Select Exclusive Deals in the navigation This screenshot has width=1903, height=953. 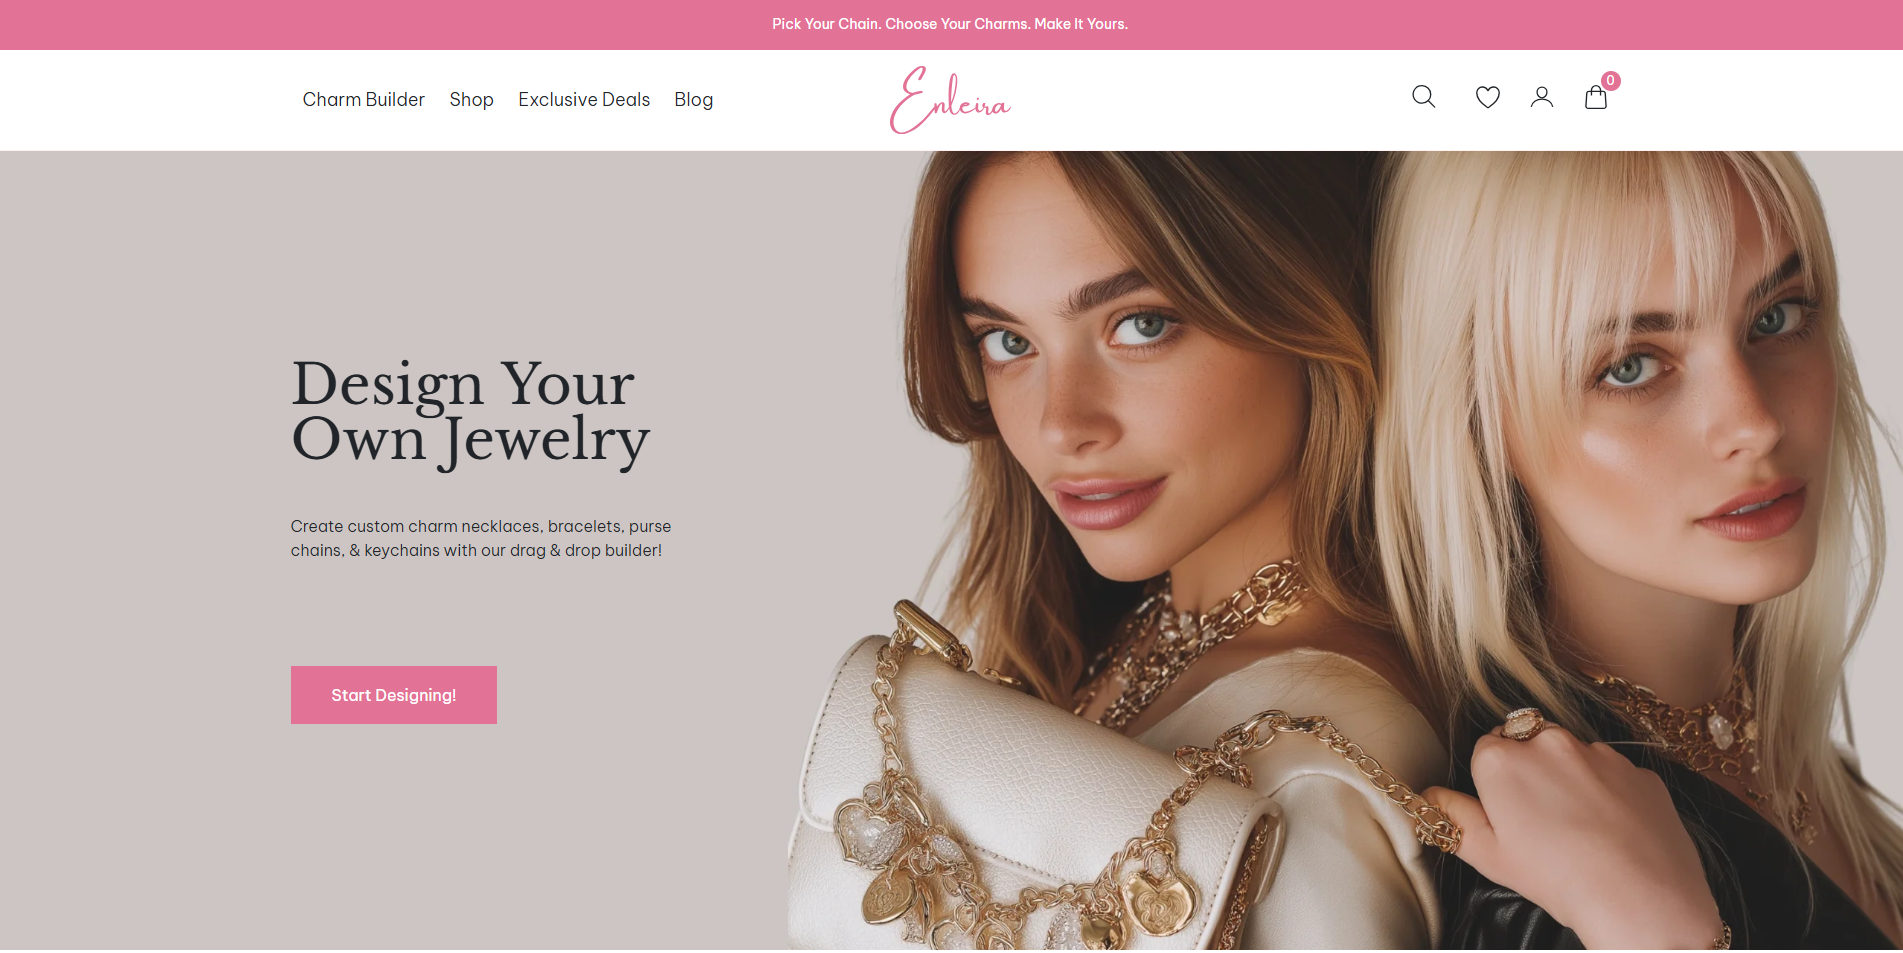584,100
